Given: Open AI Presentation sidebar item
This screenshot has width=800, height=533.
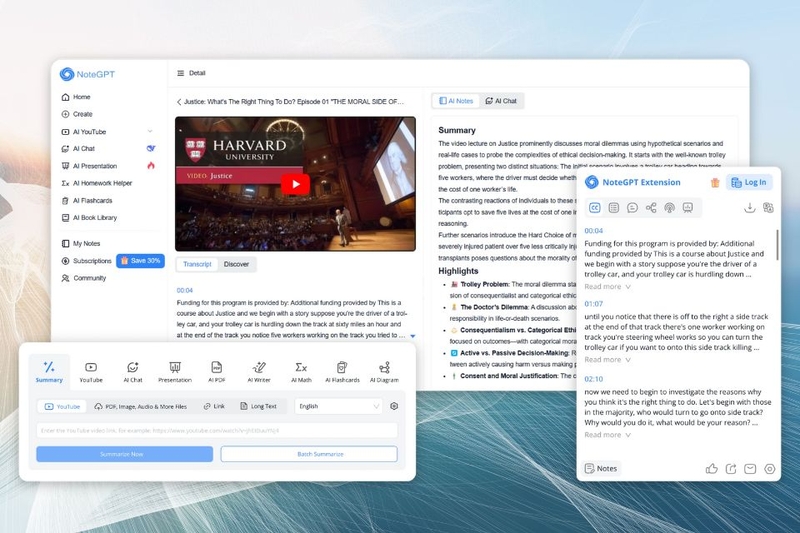Looking at the screenshot, I should 89,166.
